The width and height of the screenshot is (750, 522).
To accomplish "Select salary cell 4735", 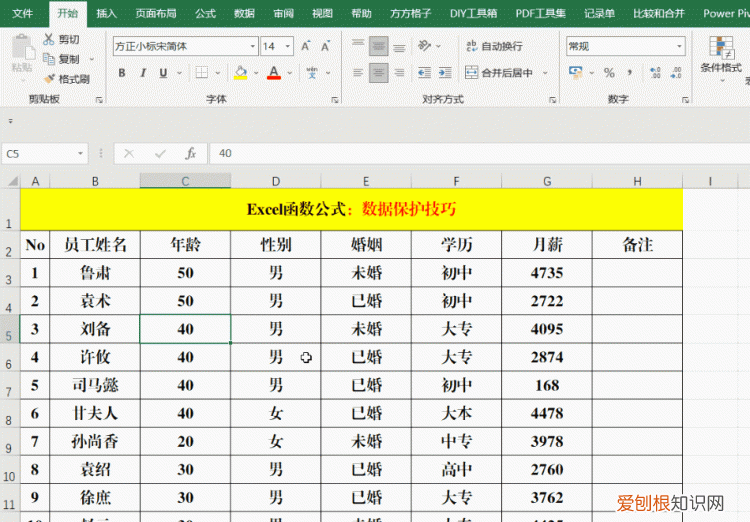I will [547, 273].
